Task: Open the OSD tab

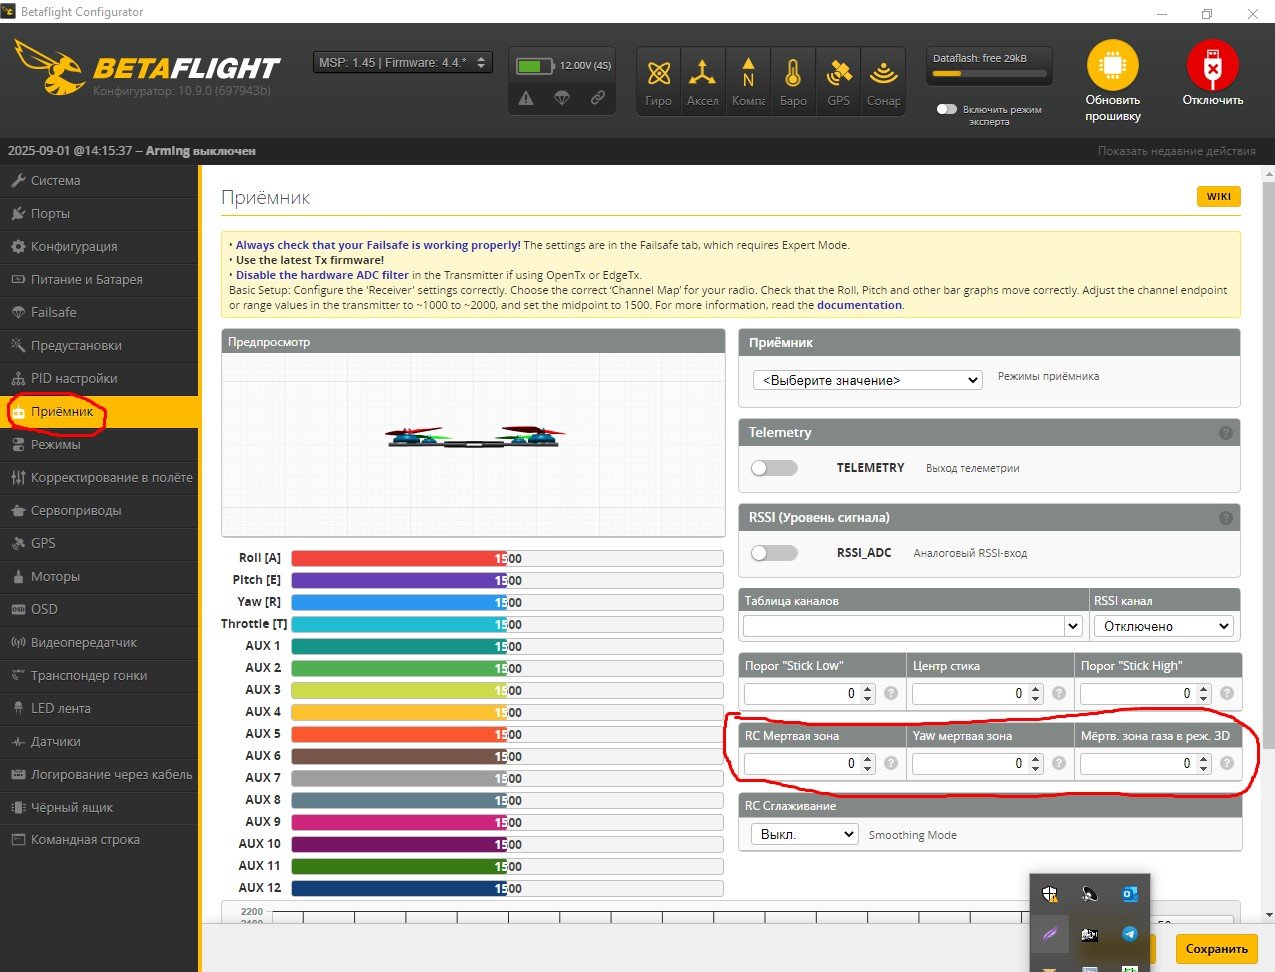Action: (99, 610)
